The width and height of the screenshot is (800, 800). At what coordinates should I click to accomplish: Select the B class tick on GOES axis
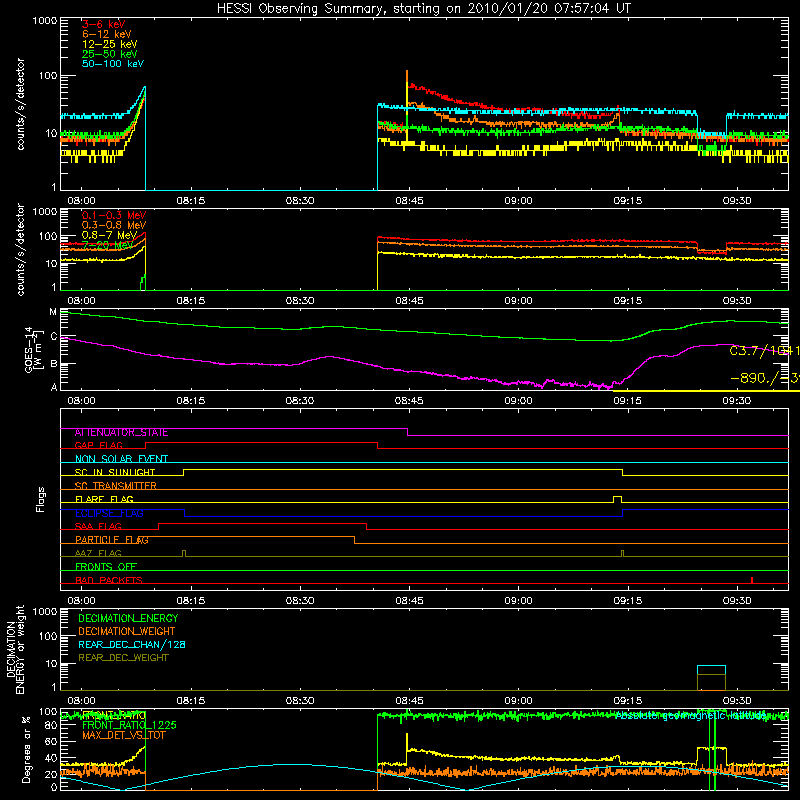point(53,364)
